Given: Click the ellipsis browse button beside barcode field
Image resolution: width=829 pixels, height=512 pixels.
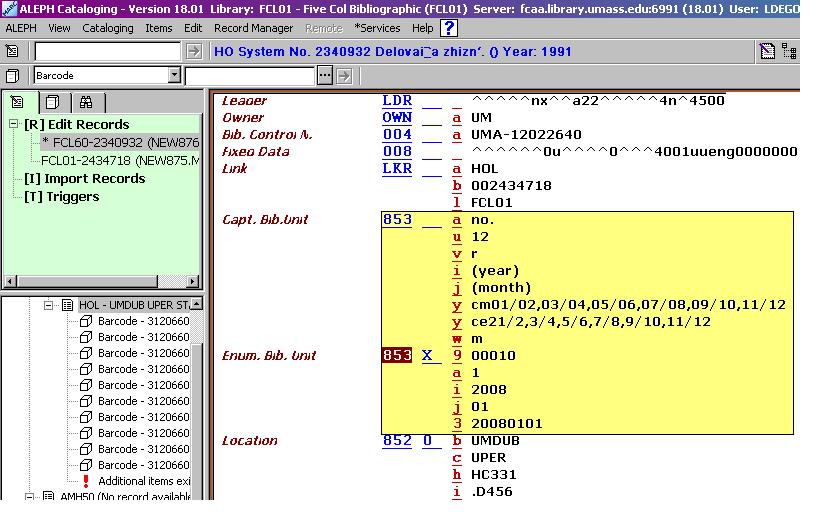Looking at the screenshot, I should tap(324, 75).
